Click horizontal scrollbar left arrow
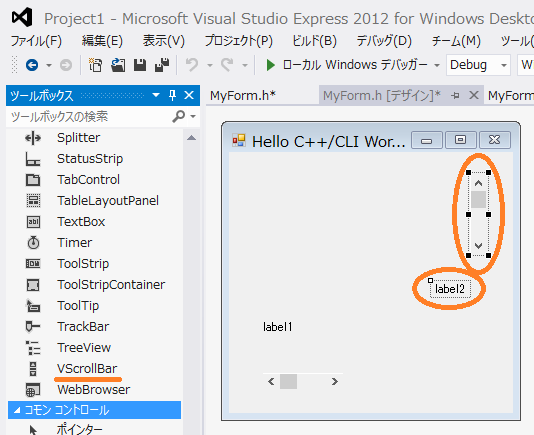Screen dimensions: 534x435 pos(271,381)
